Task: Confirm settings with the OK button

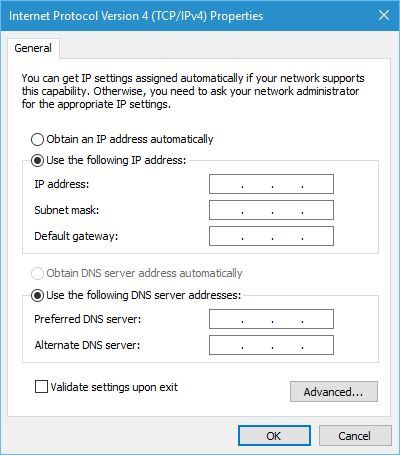Action: tap(274, 436)
